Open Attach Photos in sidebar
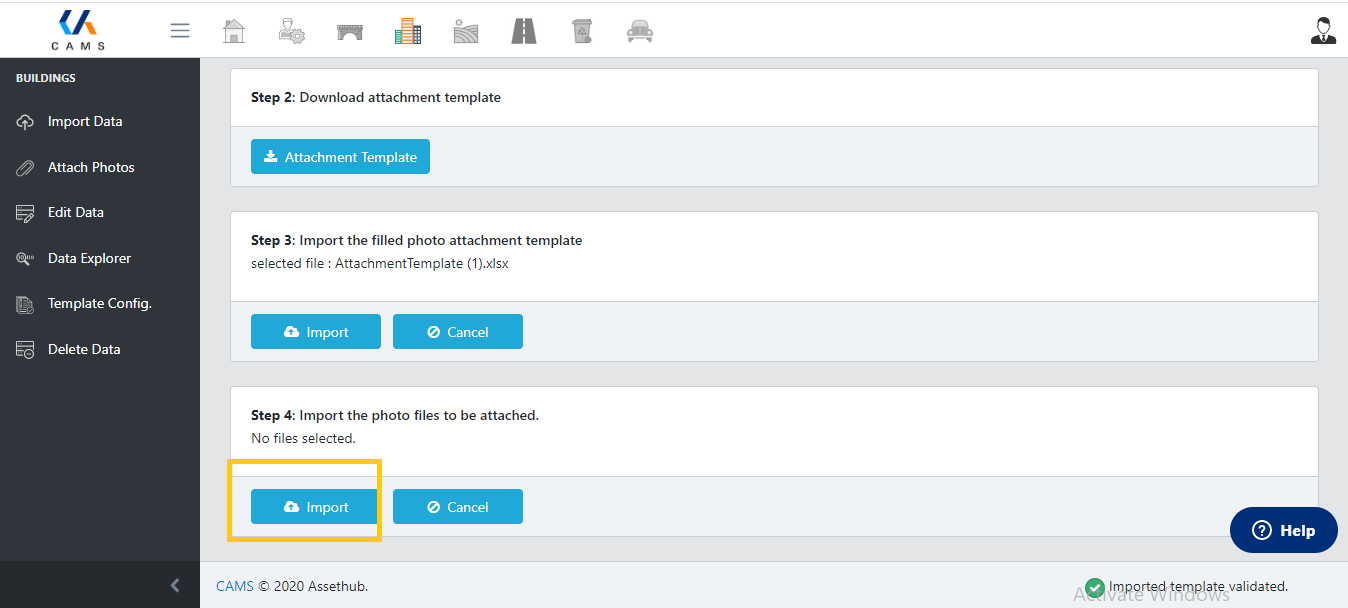1348x608 pixels. (91, 167)
